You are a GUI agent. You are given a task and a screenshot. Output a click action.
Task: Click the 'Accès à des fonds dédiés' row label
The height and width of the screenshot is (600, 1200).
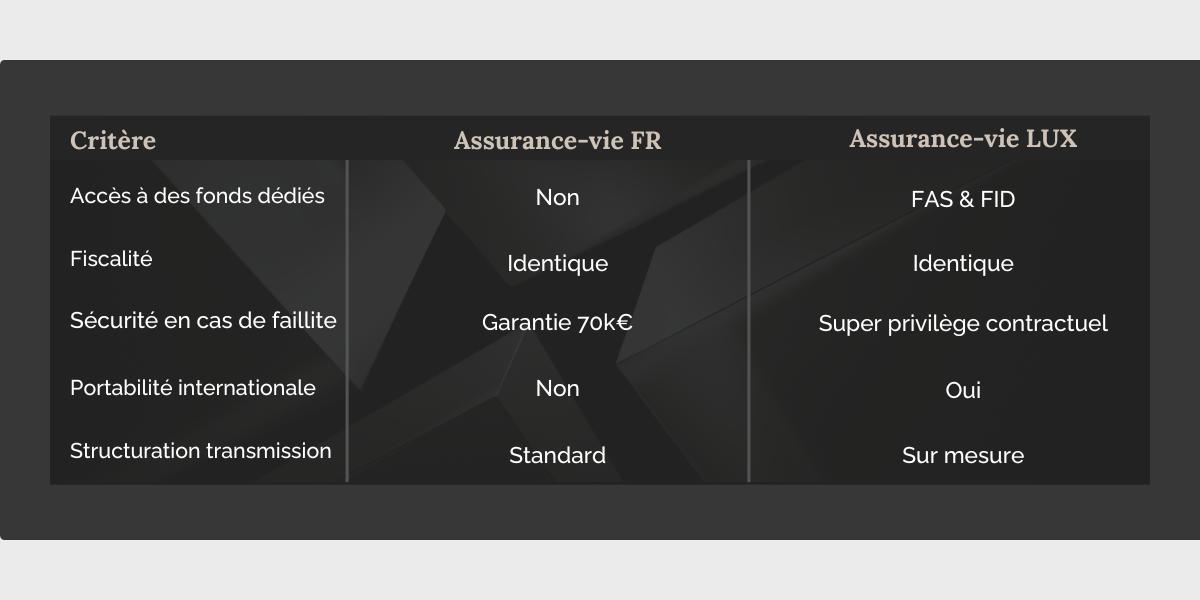(x=197, y=196)
